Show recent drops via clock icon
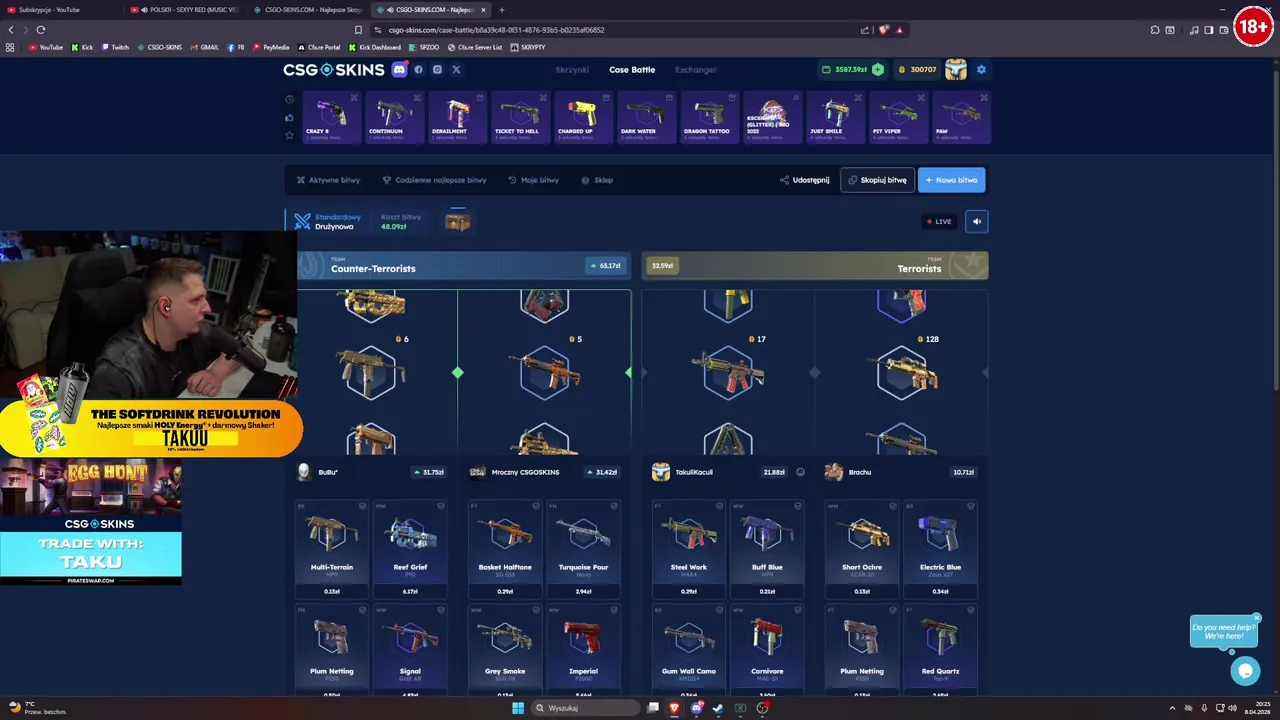The image size is (1280, 720). [289, 100]
